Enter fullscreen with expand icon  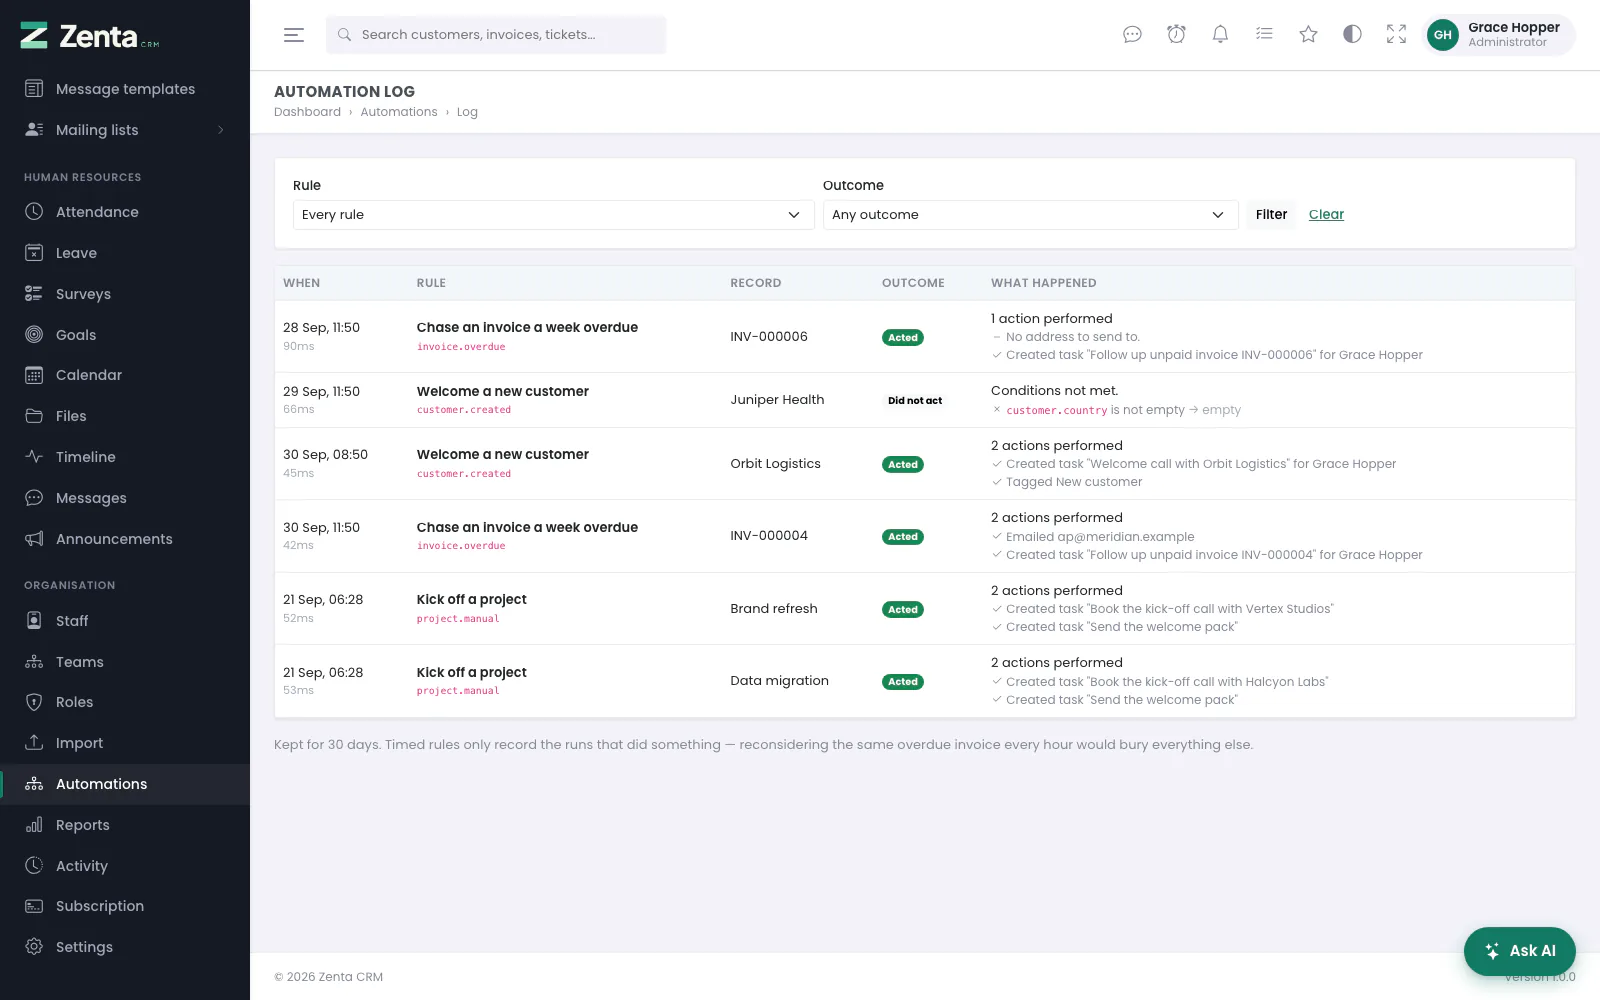coord(1396,35)
